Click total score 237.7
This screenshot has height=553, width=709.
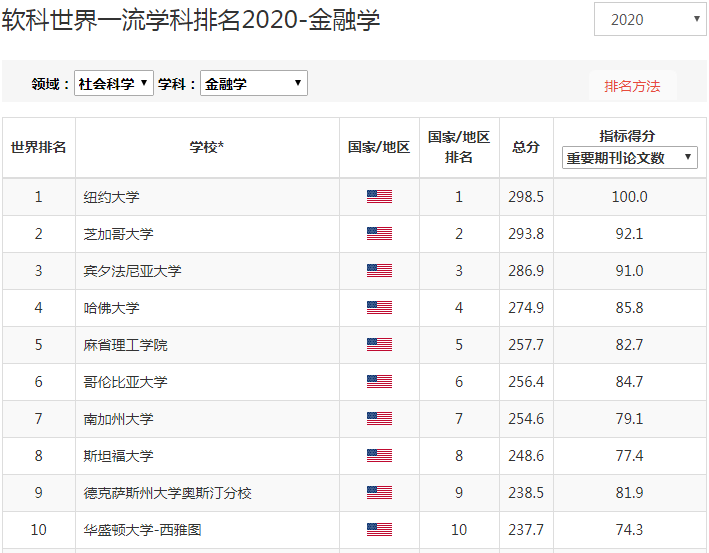pos(526,530)
